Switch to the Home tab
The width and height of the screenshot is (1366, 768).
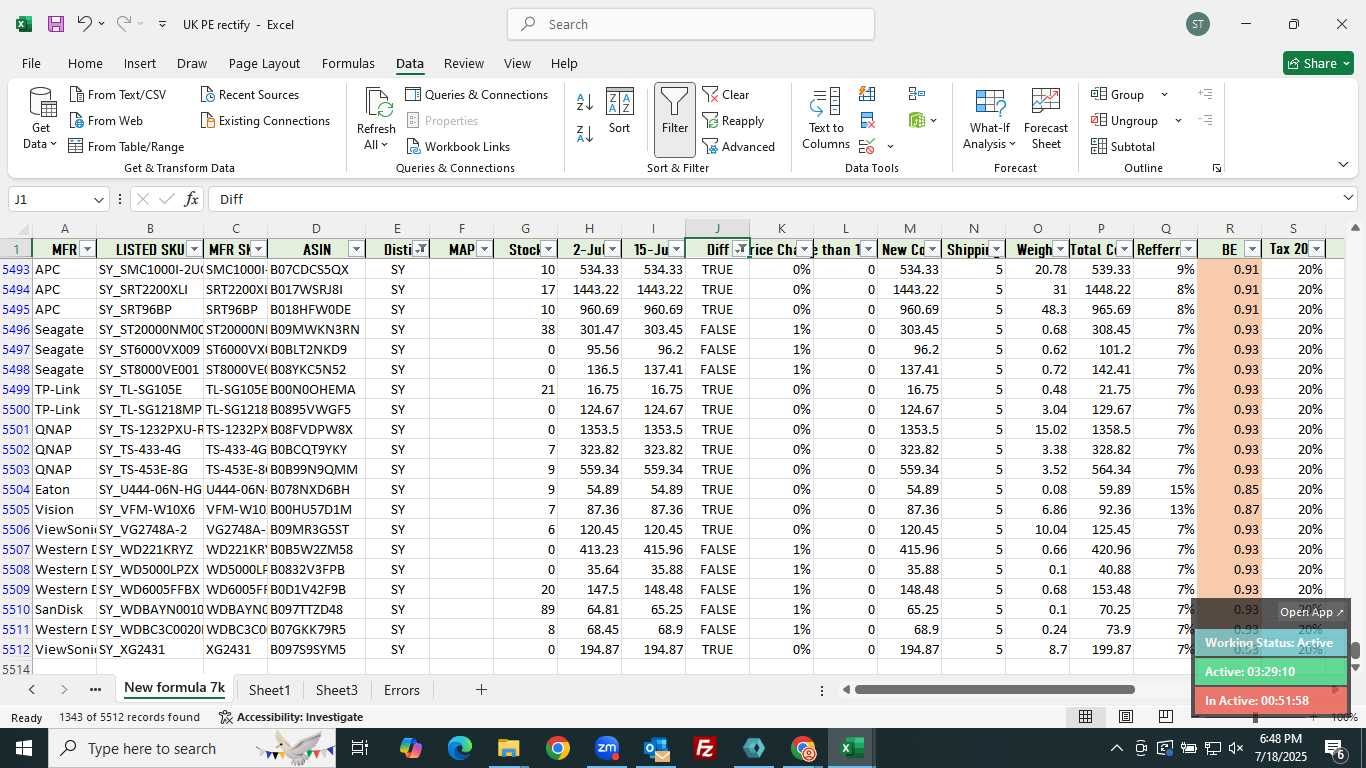coord(85,63)
